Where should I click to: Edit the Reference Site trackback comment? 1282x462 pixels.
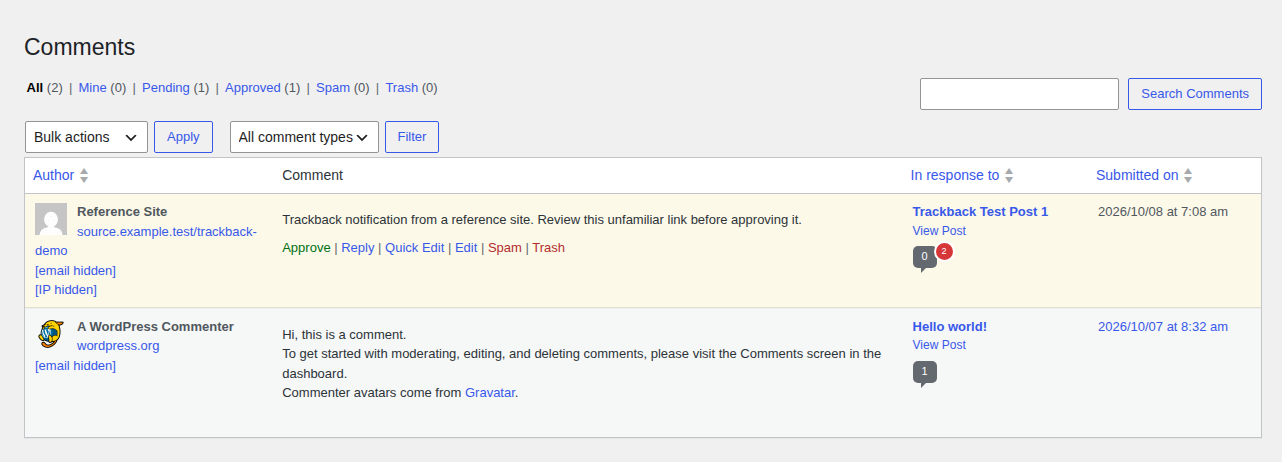click(x=466, y=248)
